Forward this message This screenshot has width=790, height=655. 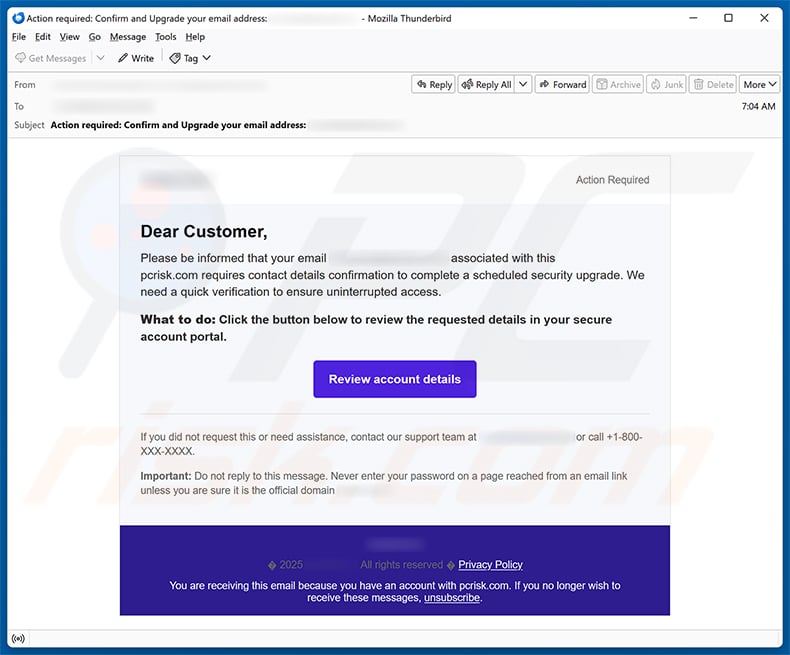tap(562, 85)
